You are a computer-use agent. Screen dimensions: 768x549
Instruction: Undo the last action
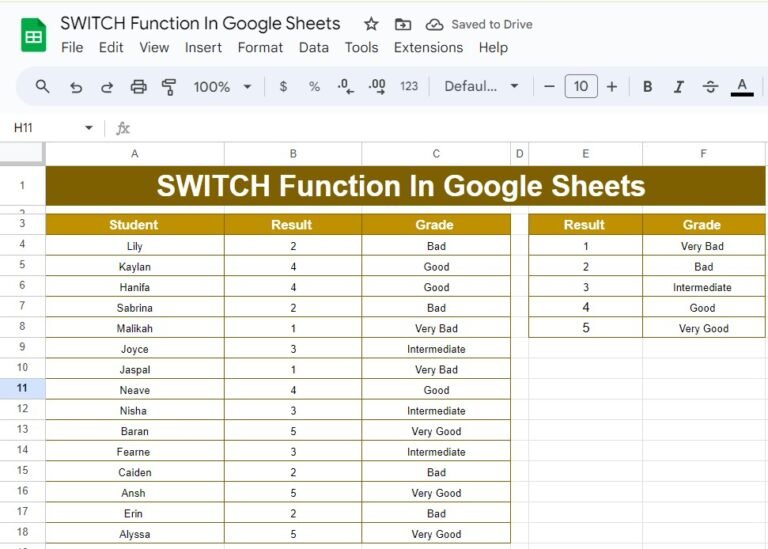point(75,87)
